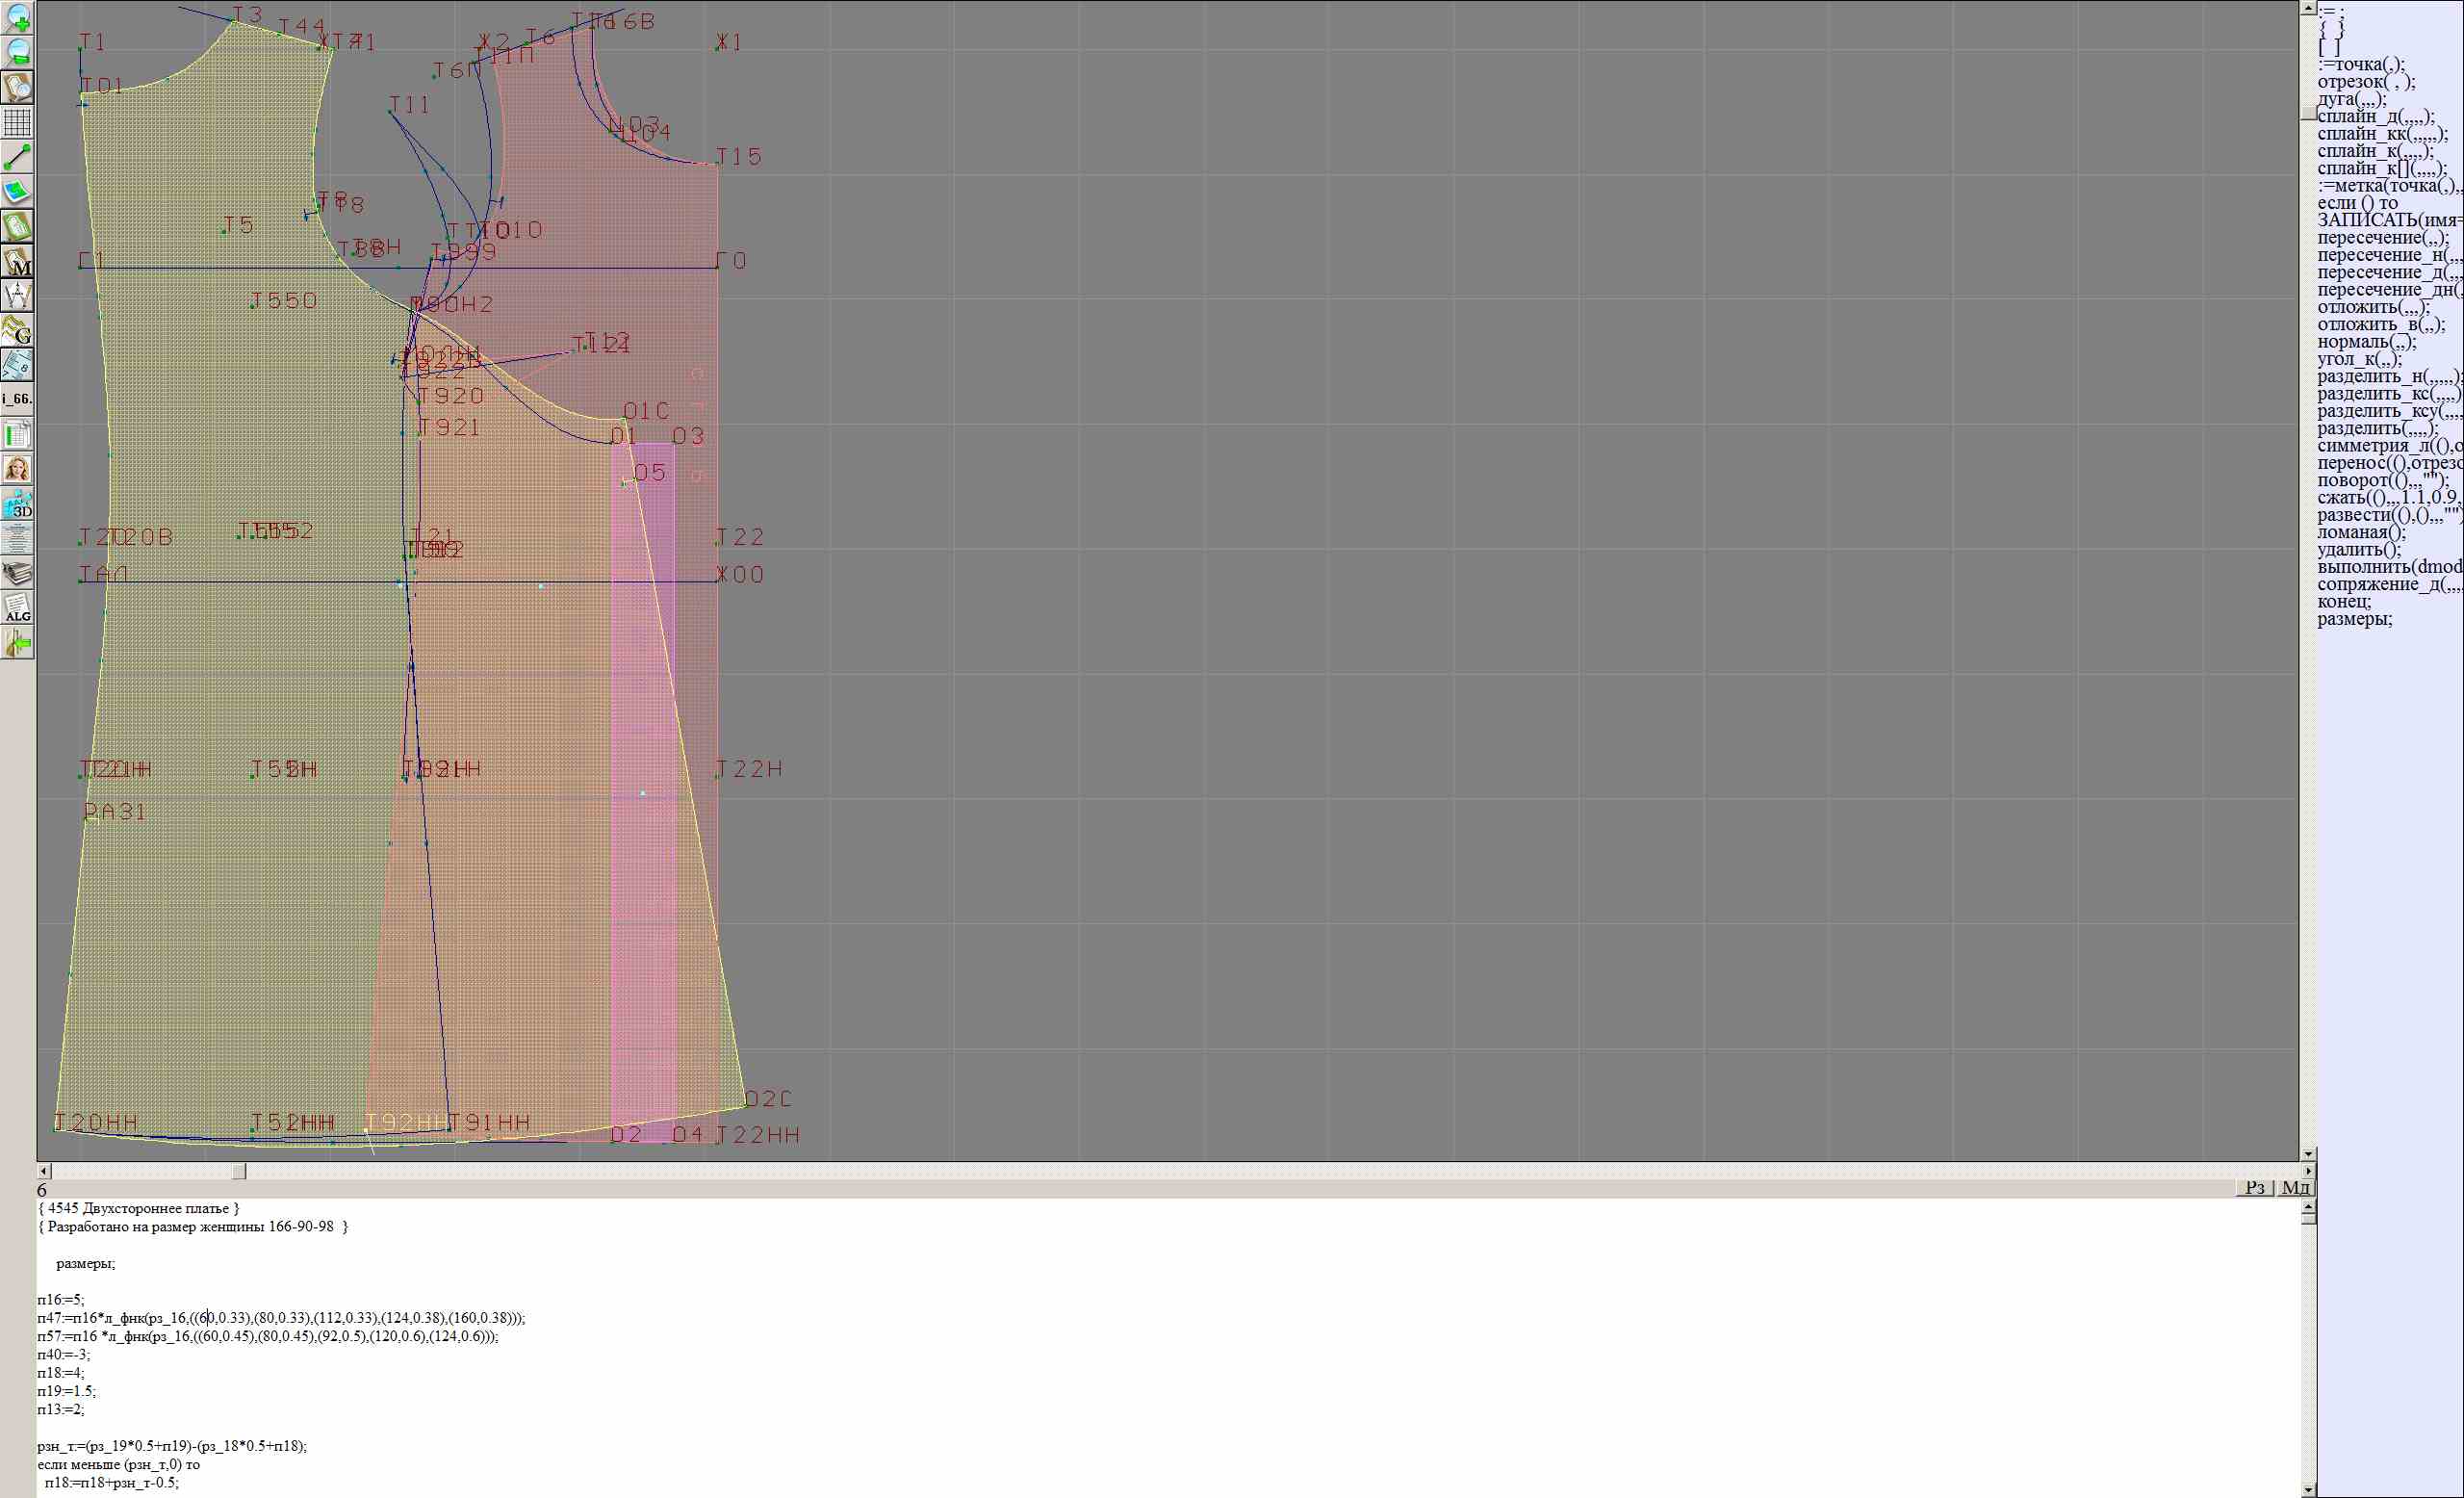Switch to the Рз tab
The width and height of the screenshot is (2464, 1498).
click(2255, 1187)
